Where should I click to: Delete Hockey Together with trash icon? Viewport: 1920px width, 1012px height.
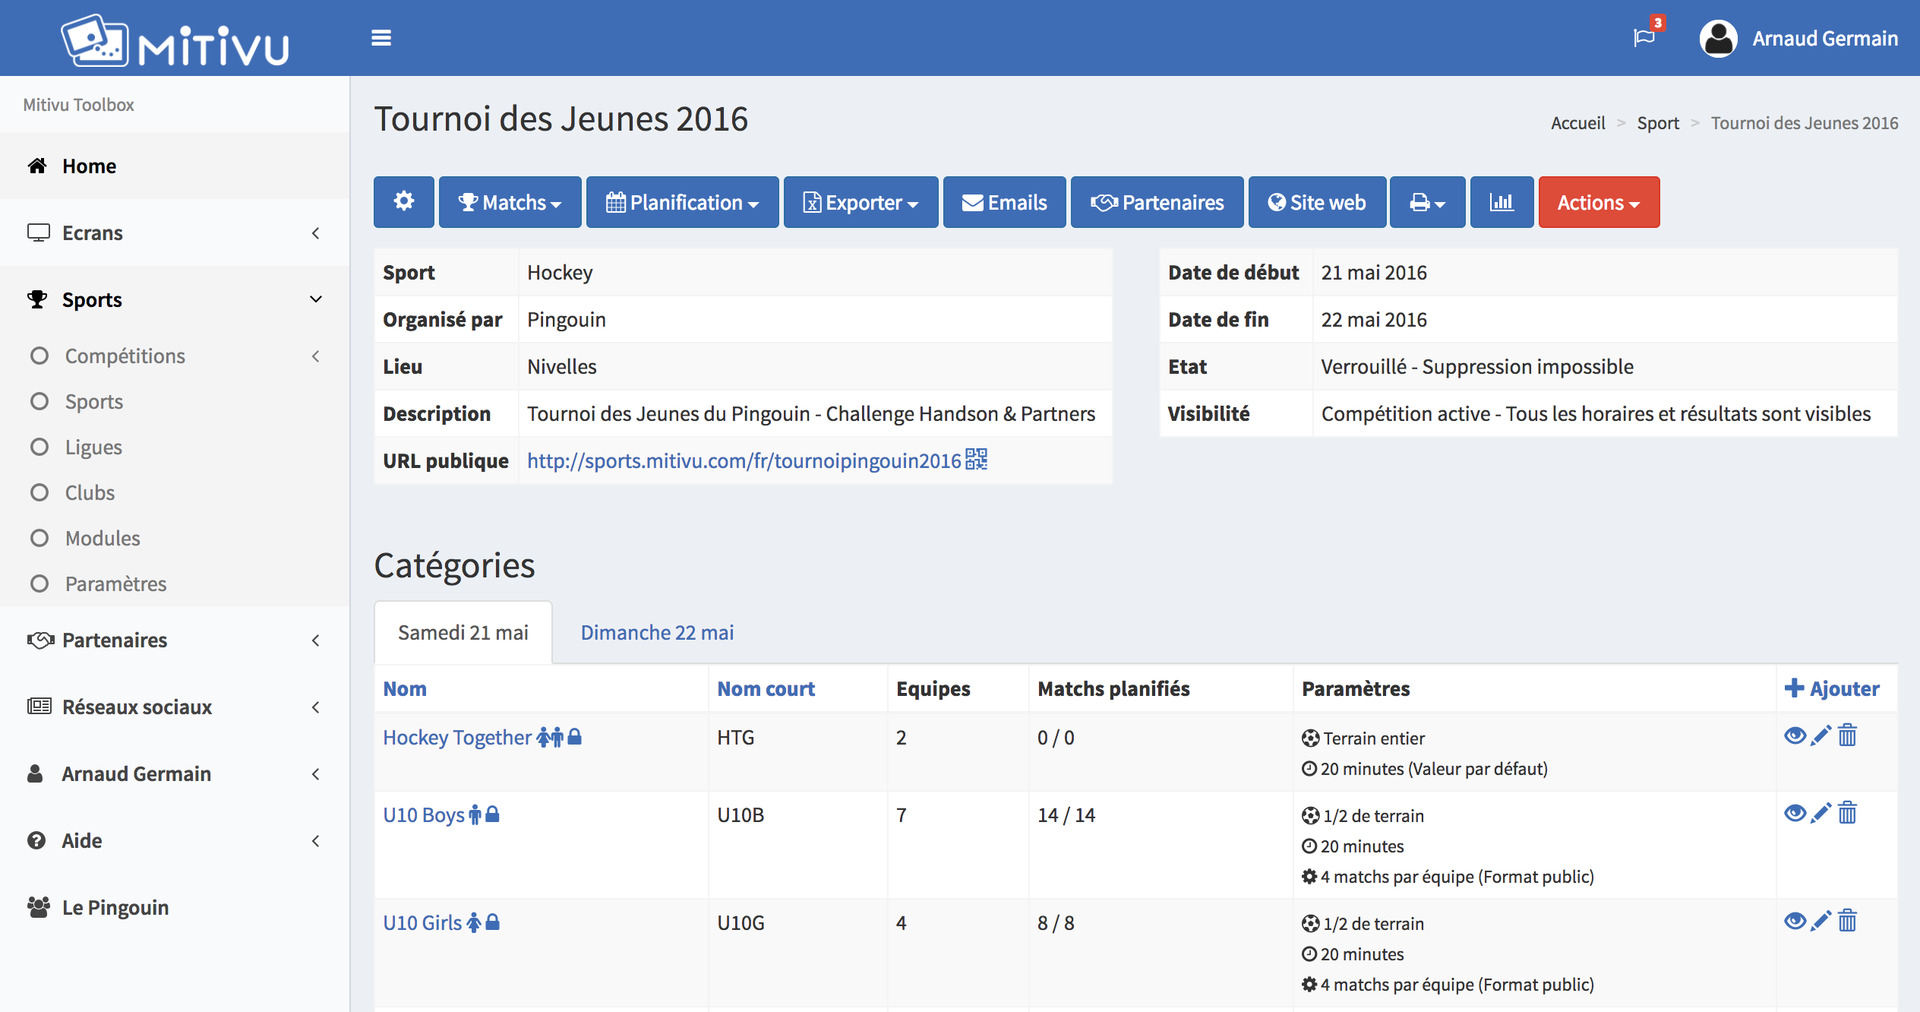click(x=1847, y=736)
